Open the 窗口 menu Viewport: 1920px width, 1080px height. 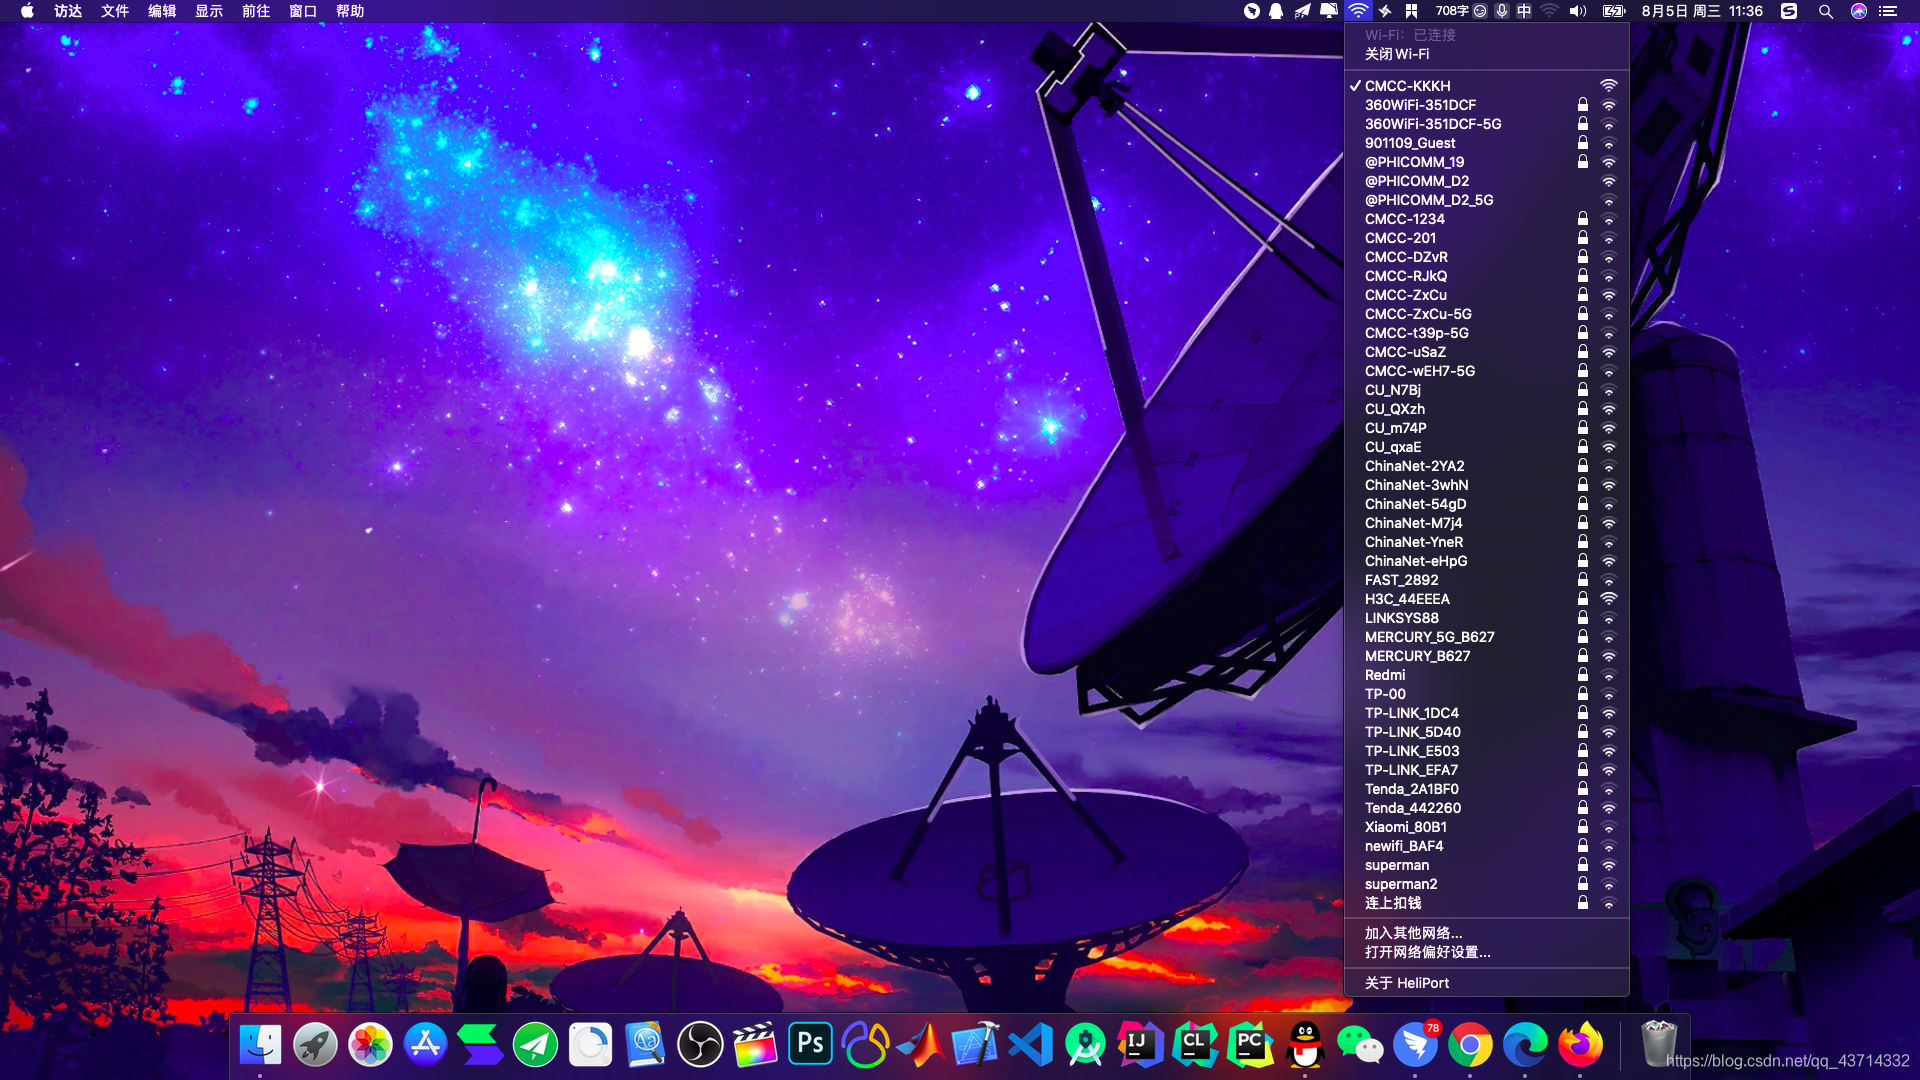coord(303,11)
